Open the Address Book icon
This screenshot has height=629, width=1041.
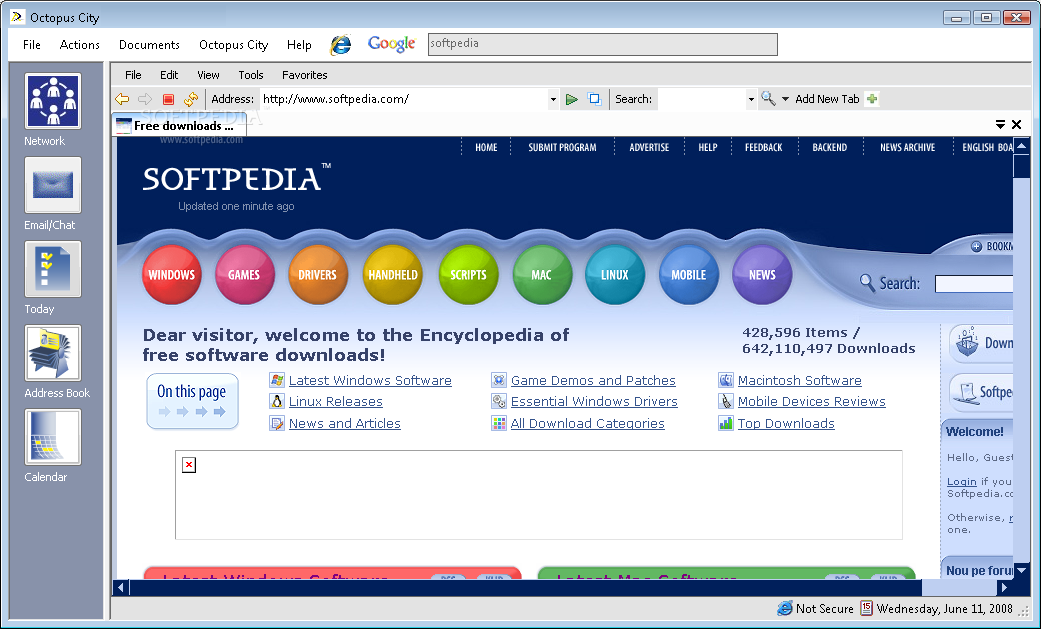(x=53, y=353)
